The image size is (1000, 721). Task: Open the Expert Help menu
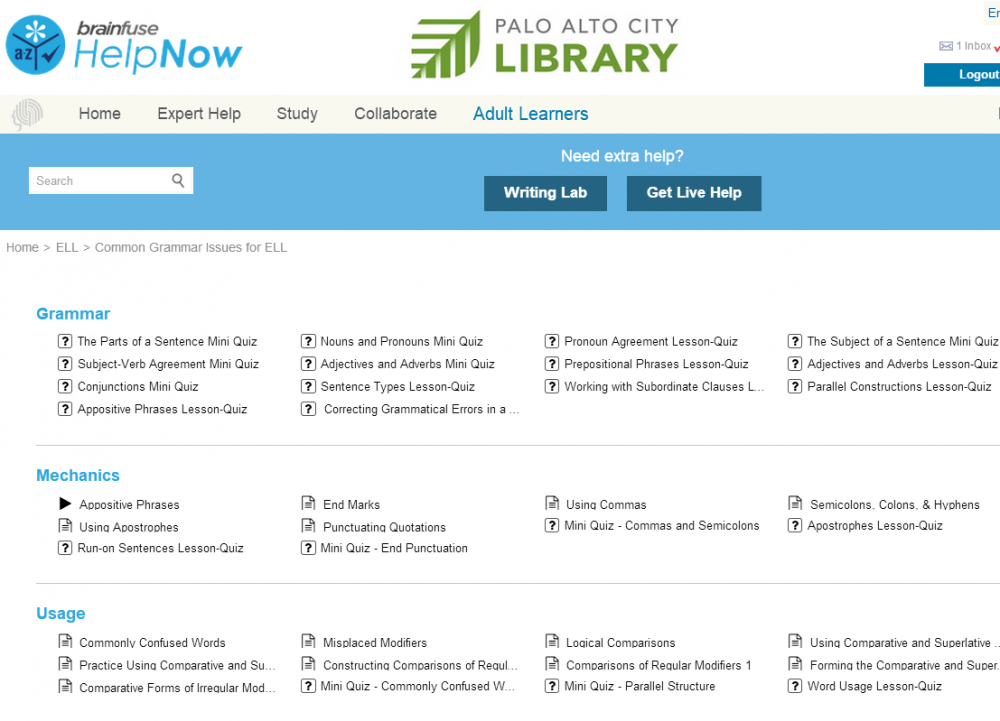click(199, 114)
